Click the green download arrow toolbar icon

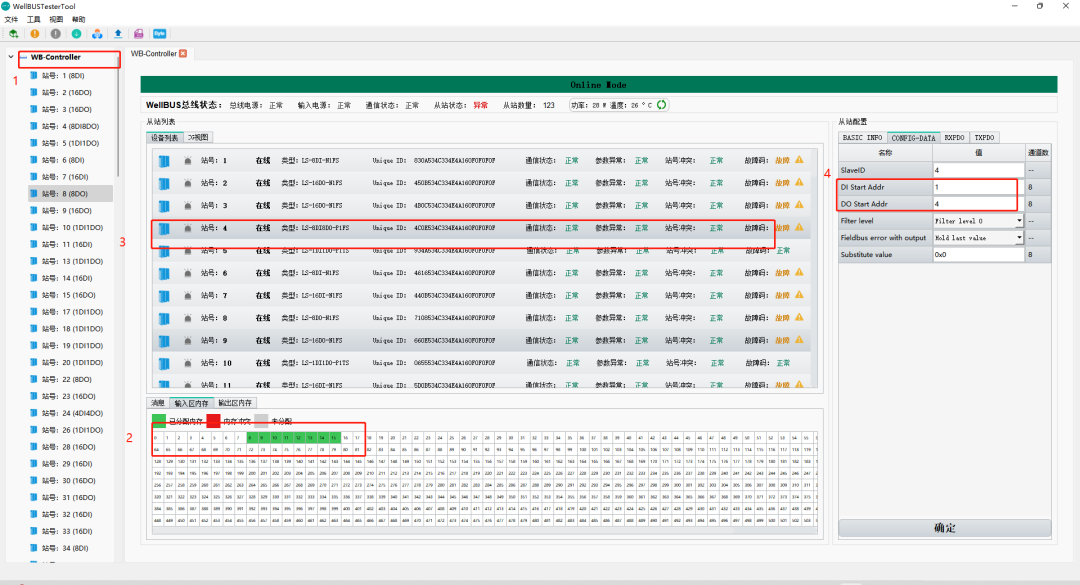click(76, 33)
